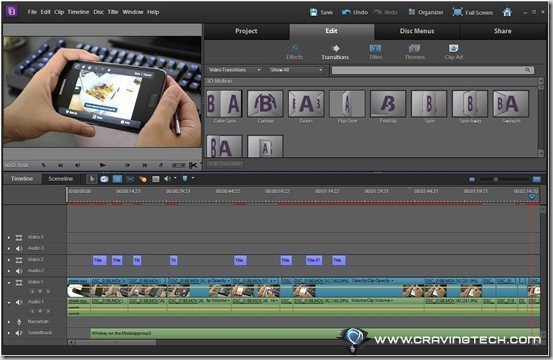Click the orange round tool icon in timeline toolbar

tap(143, 179)
